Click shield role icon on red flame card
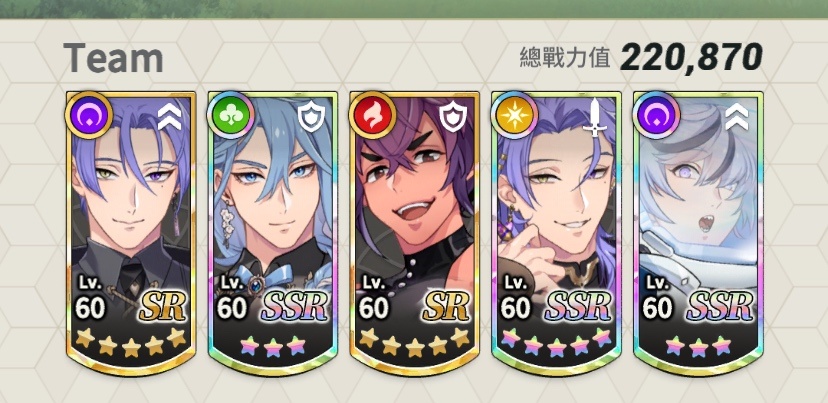 [x=453, y=117]
